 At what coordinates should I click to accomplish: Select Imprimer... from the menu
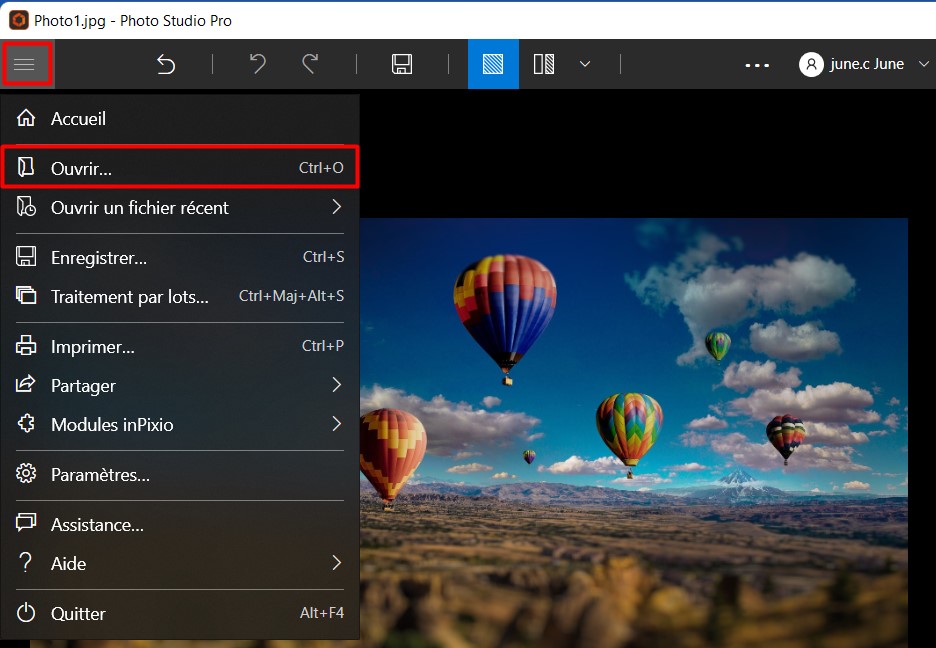(x=180, y=346)
